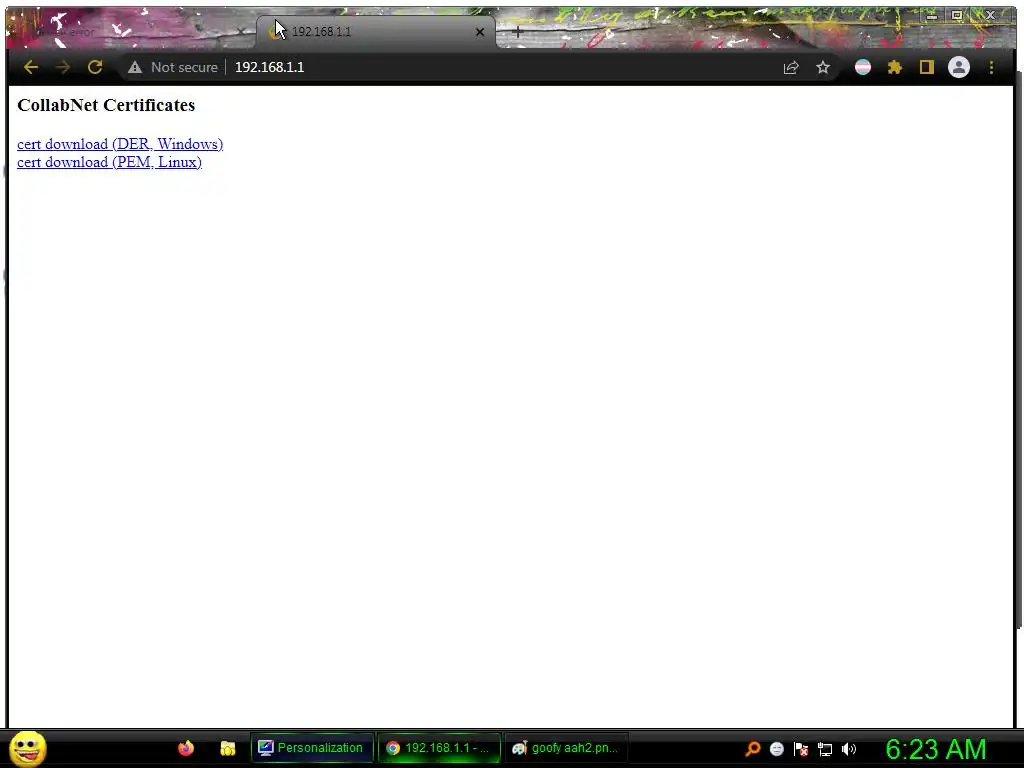The image size is (1024, 768).
Task: Open a new tab with the plus button
Action: tap(517, 31)
